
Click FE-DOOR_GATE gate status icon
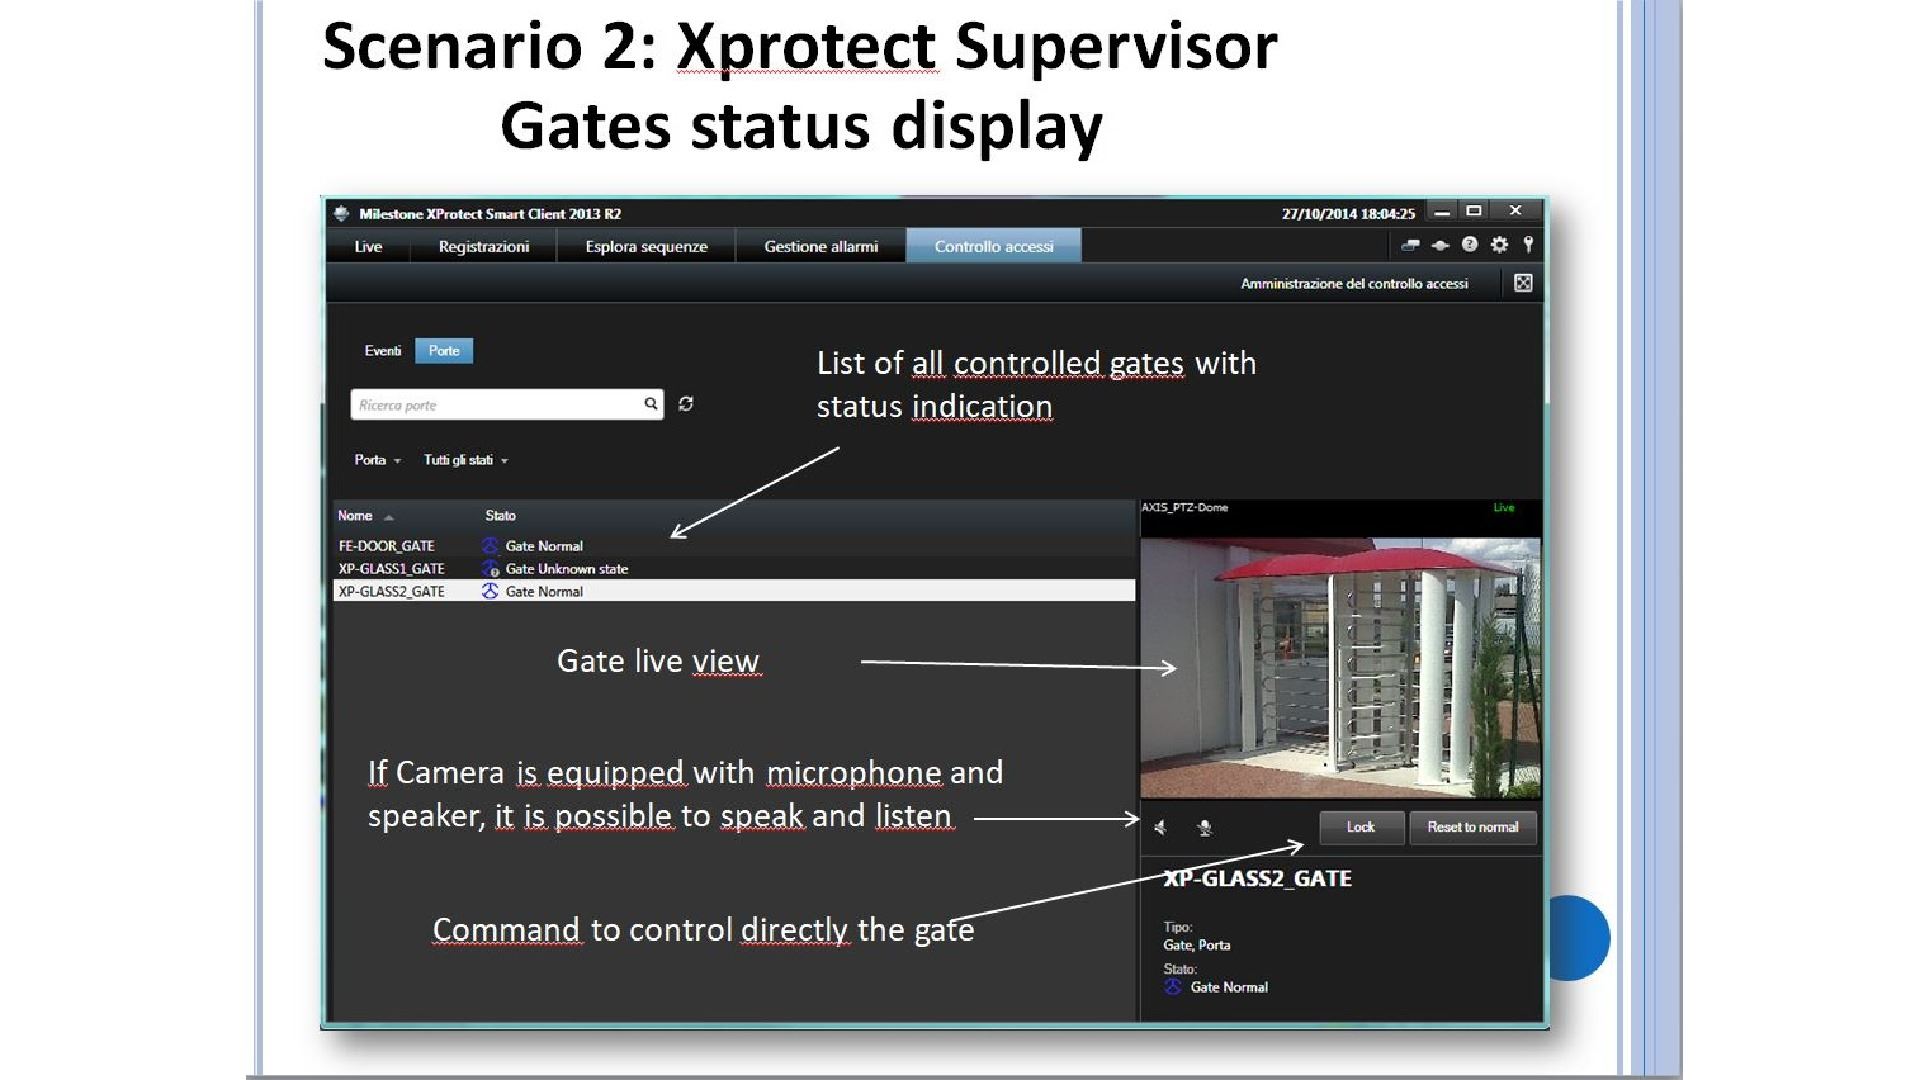tap(490, 546)
